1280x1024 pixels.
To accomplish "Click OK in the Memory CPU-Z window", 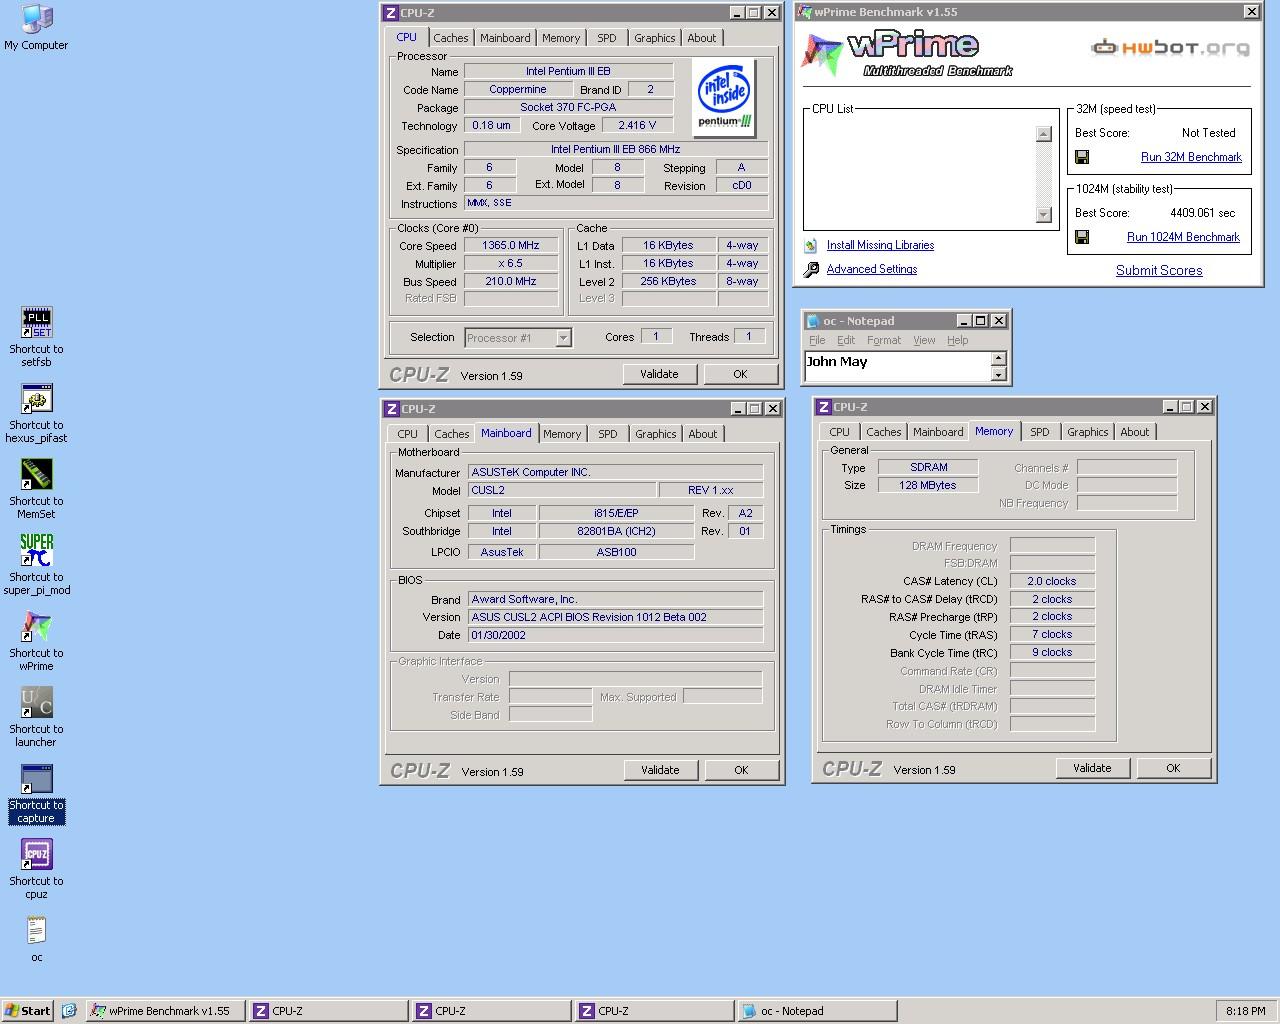I will [x=1173, y=768].
